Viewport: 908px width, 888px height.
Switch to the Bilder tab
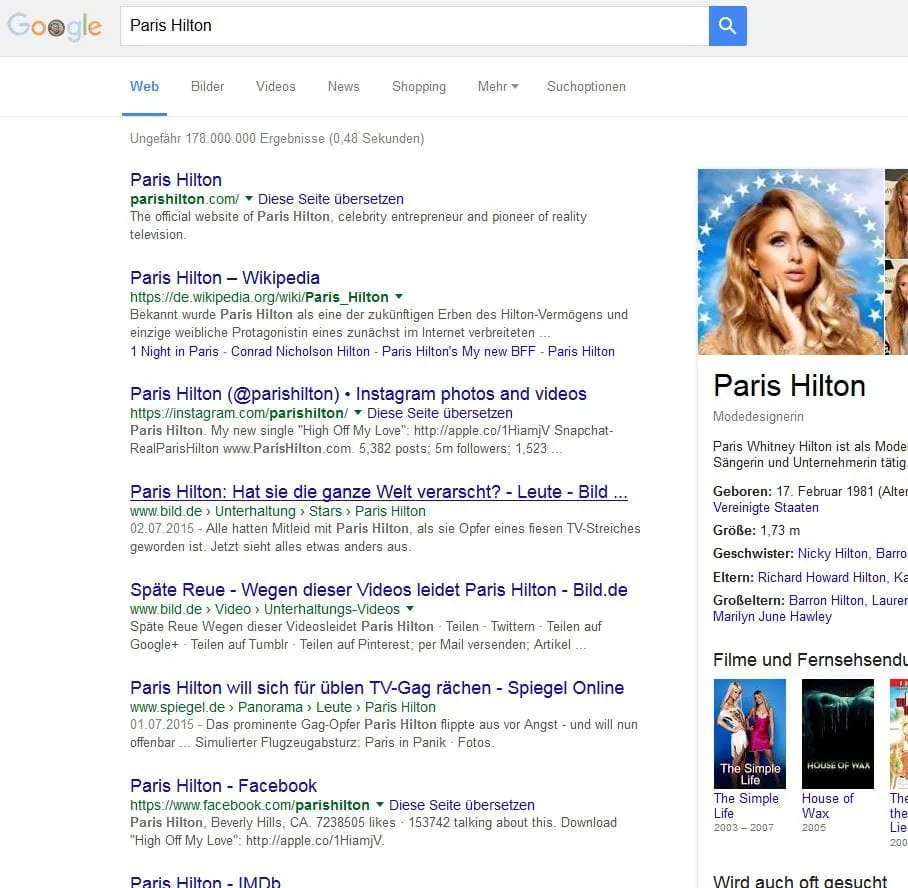click(x=207, y=87)
